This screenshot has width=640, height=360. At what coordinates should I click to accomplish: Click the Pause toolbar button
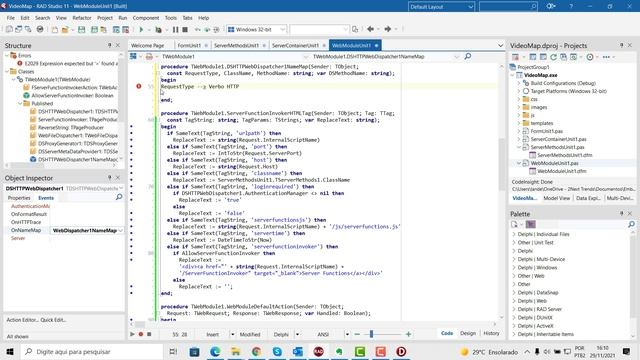tap(176, 29)
